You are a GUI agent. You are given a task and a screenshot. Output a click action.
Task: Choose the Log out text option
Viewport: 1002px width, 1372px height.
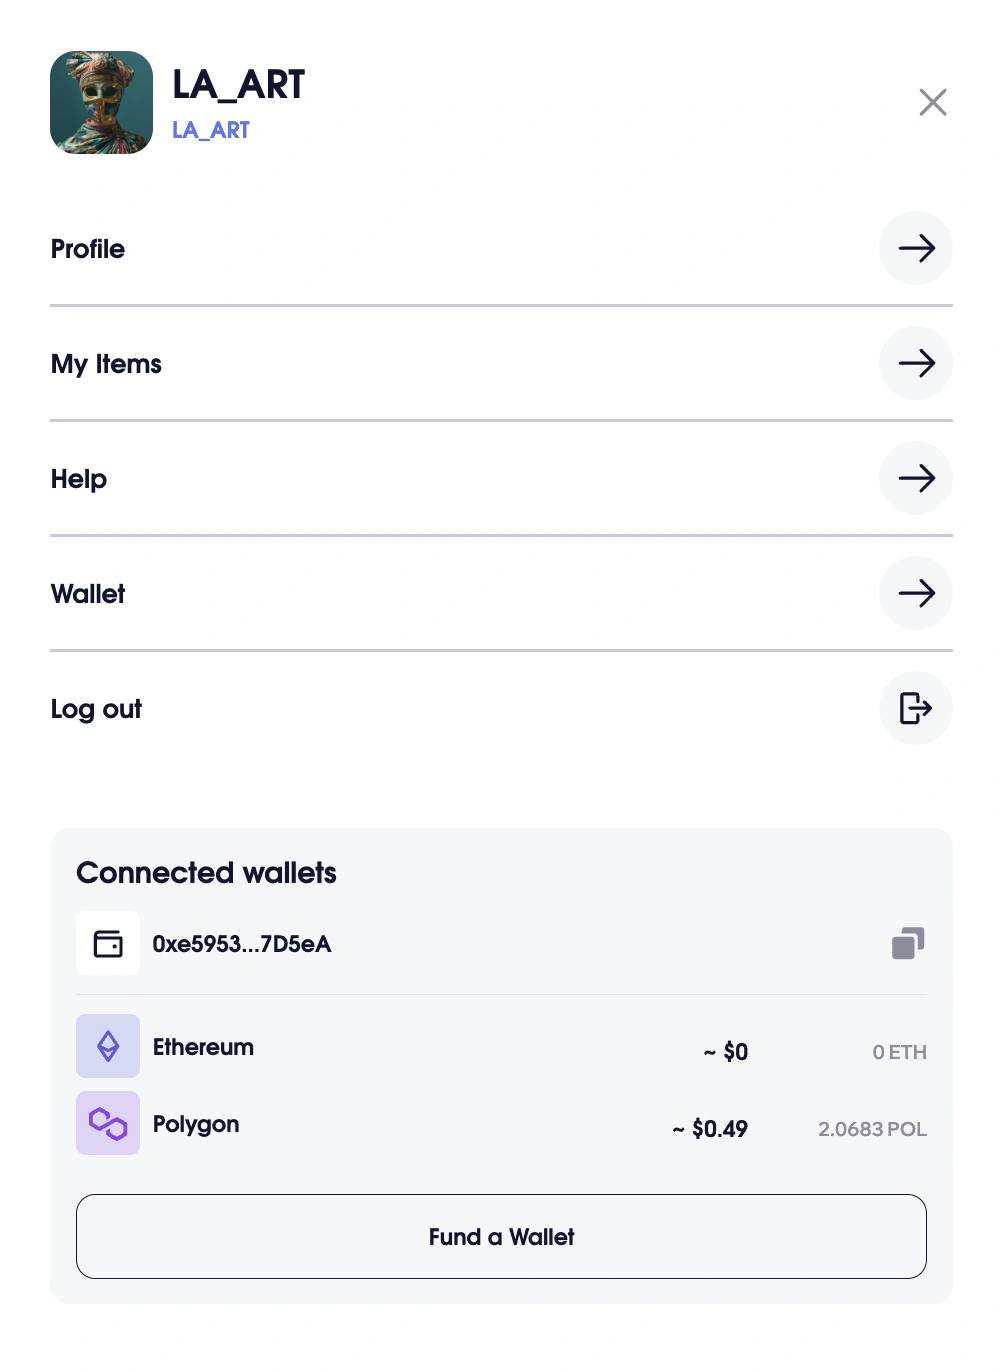pyautogui.click(x=96, y=709)
